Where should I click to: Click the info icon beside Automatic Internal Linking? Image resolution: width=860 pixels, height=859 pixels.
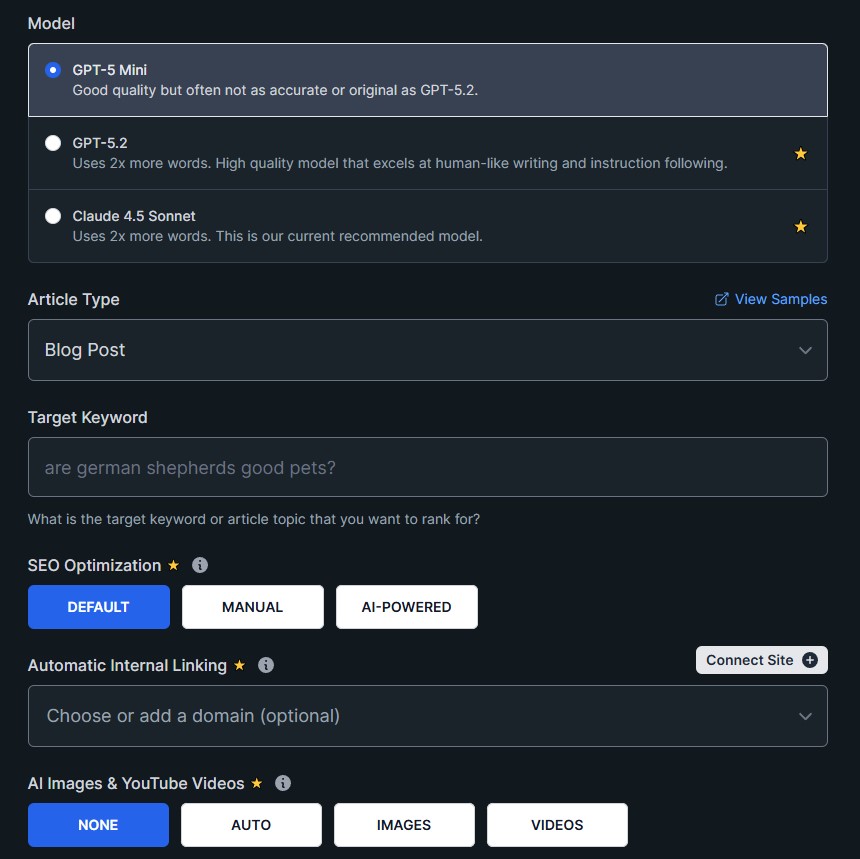[x=265, y=665]
